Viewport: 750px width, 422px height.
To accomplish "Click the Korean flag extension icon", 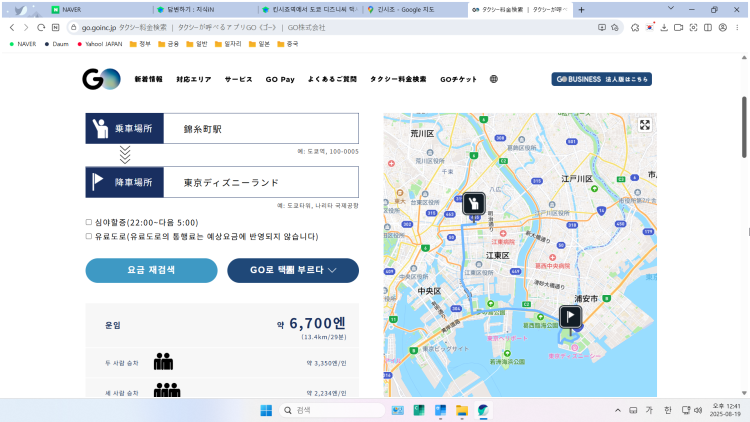I will click(650, 27).
